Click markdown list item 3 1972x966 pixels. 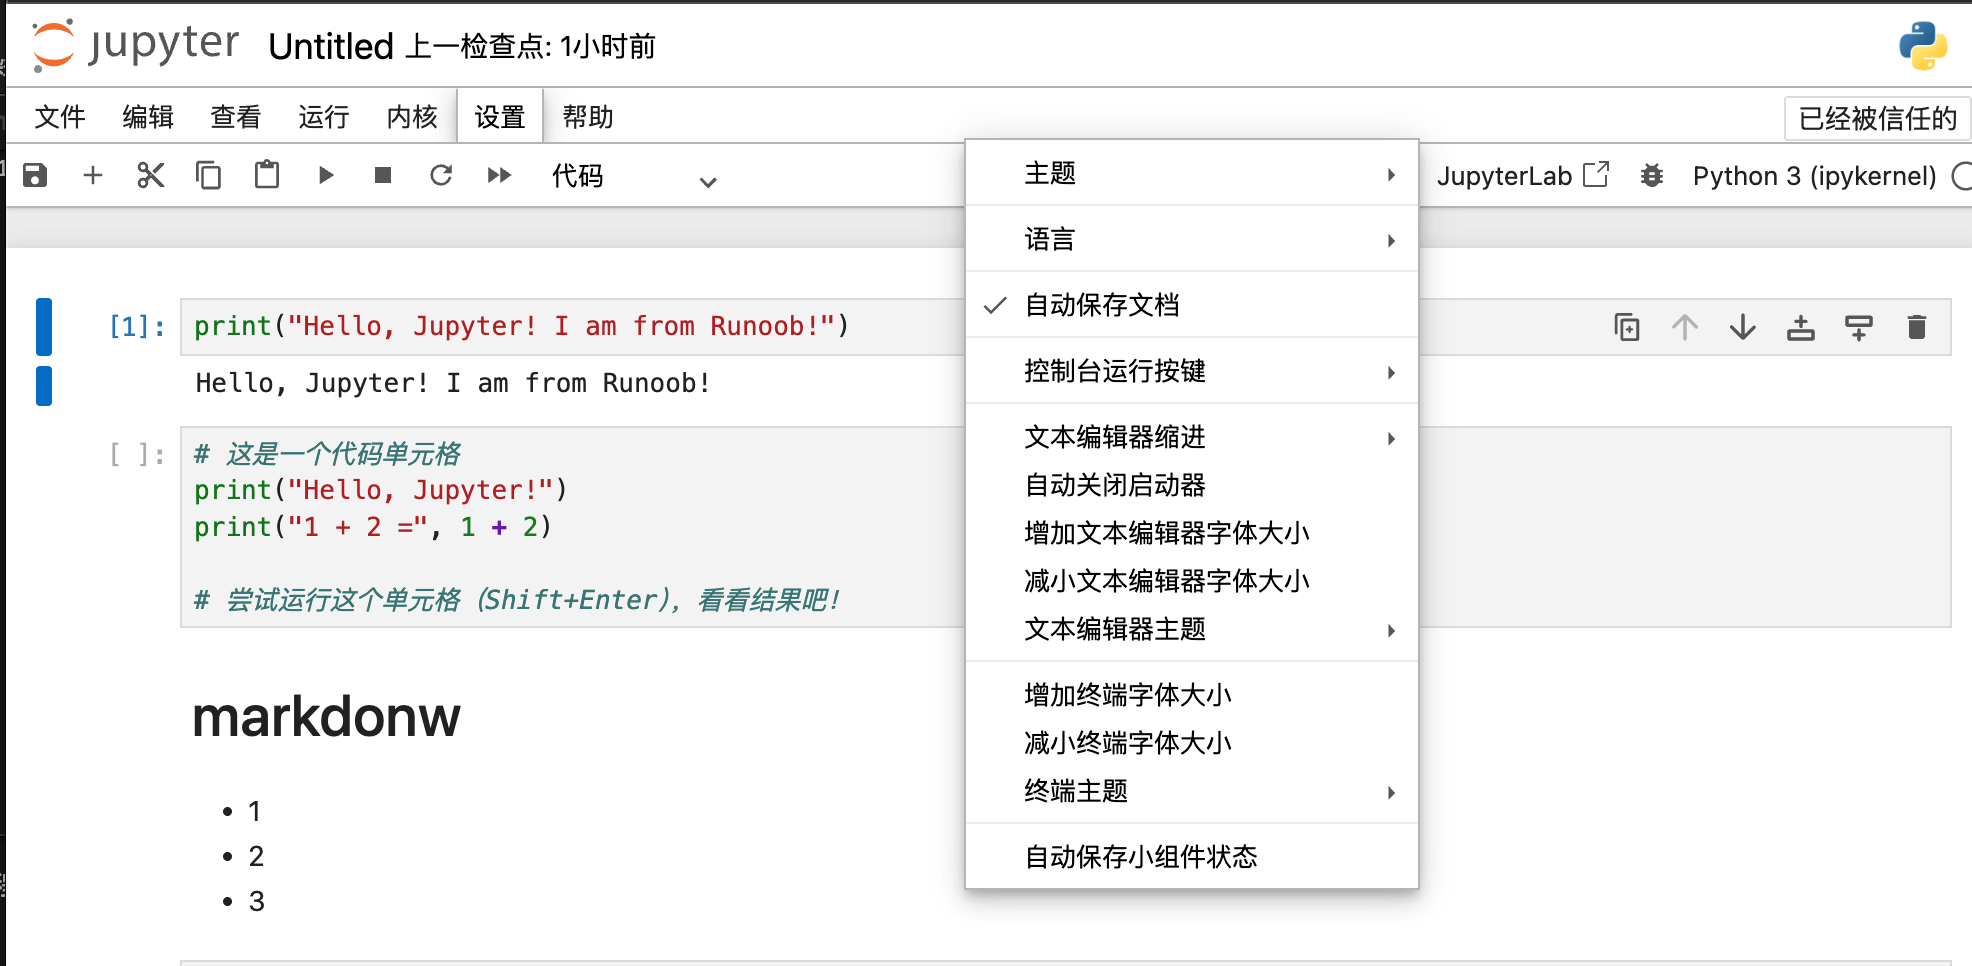tap(256, 902)
